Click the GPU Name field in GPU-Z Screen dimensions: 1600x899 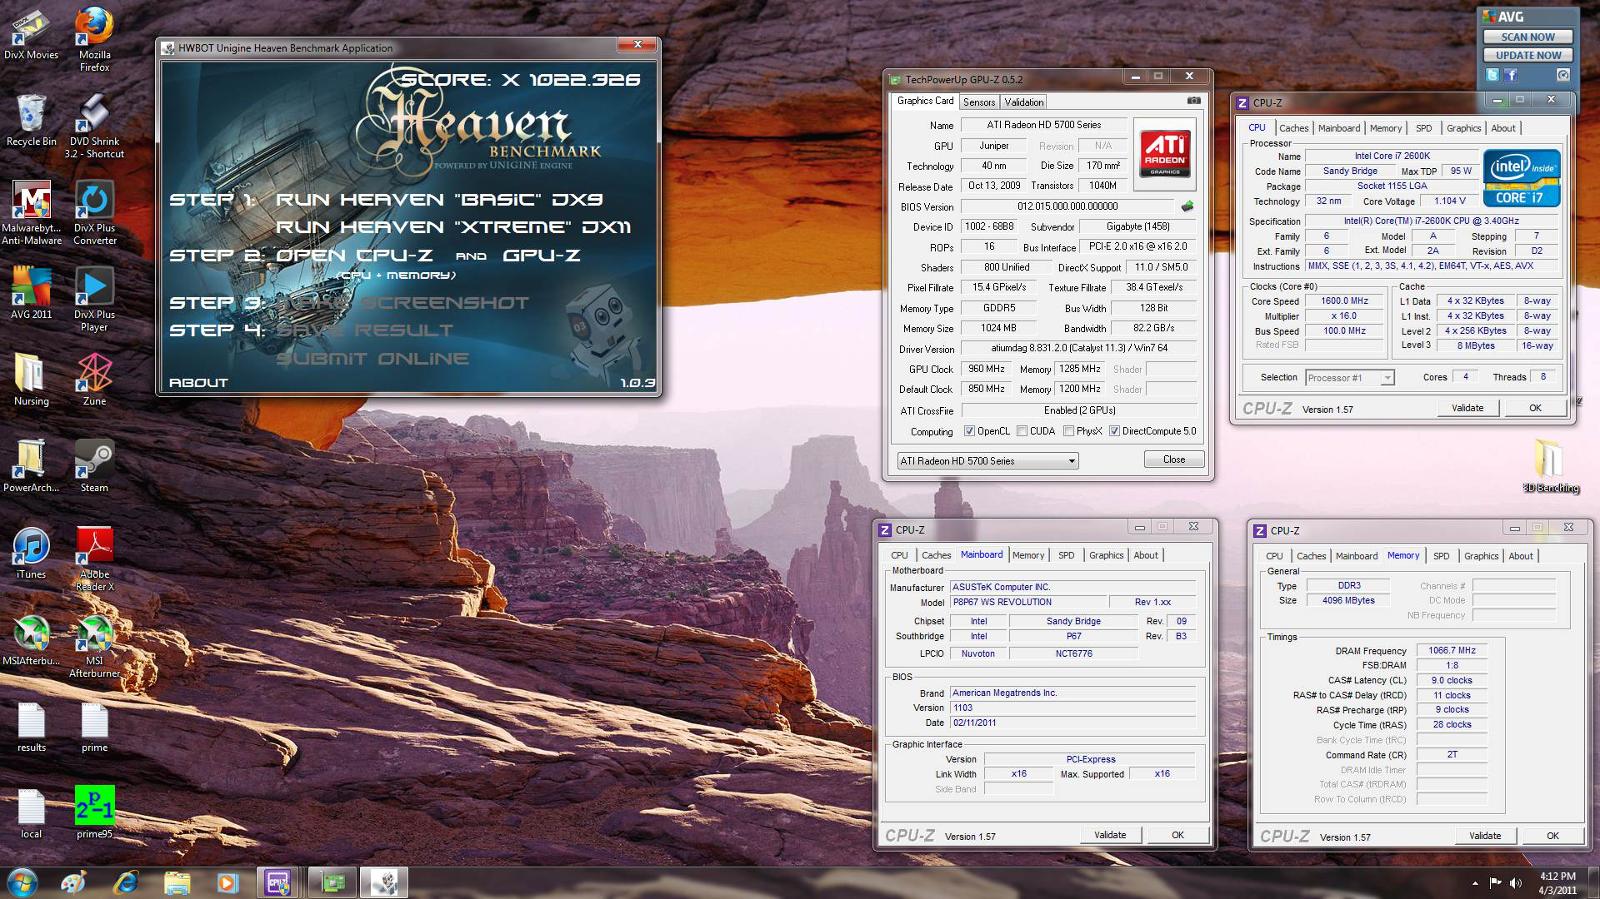(1044, 125)
